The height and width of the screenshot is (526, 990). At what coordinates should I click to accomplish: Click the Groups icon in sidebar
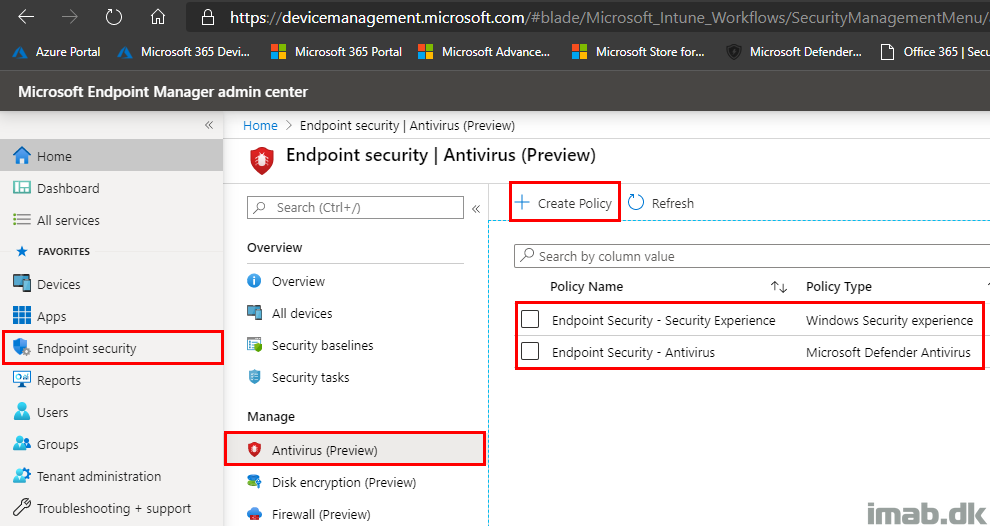(x=22, y=444)
